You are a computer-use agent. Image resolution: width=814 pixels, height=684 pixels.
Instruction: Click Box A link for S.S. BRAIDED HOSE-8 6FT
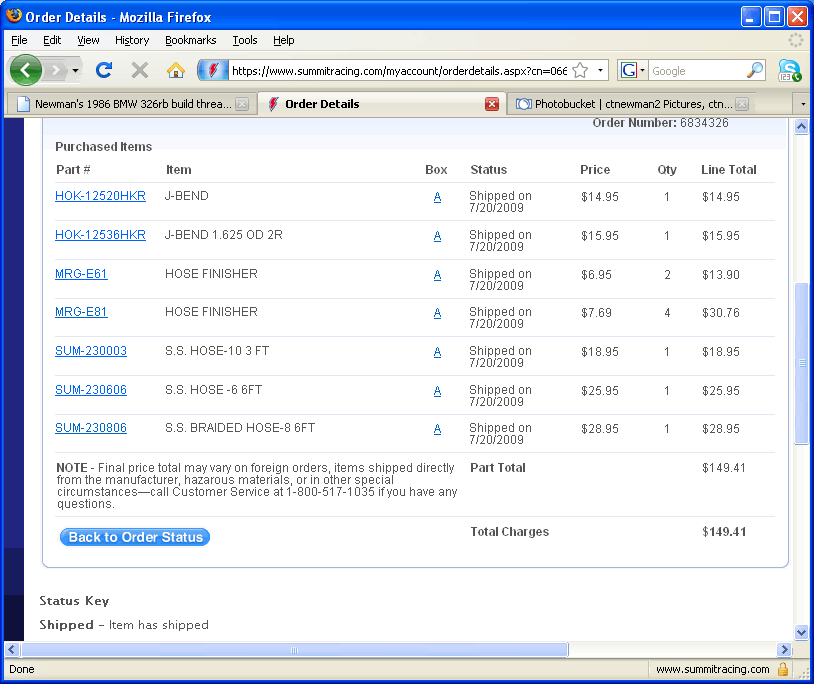pos(437,429)
